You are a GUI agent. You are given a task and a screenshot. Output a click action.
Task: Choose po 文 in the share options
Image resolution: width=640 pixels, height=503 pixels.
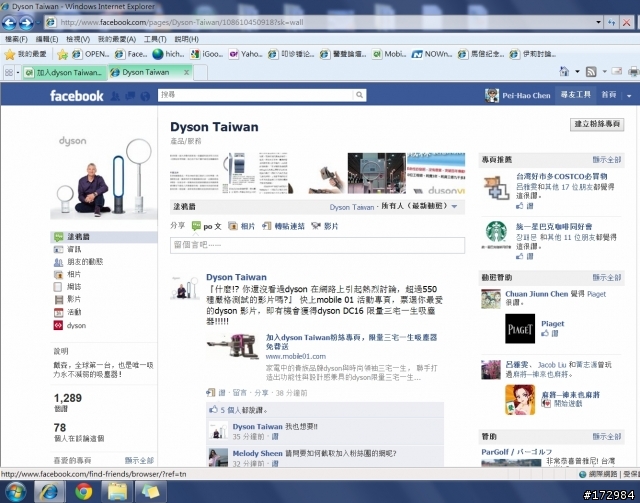[x=207, y=226]
